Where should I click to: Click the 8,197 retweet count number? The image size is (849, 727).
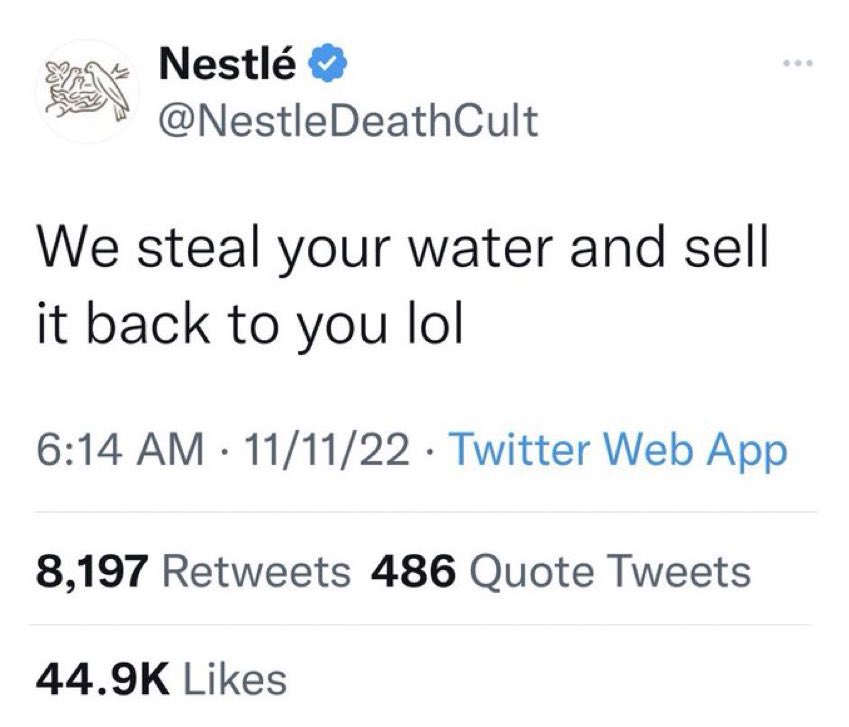pos(92,572)
